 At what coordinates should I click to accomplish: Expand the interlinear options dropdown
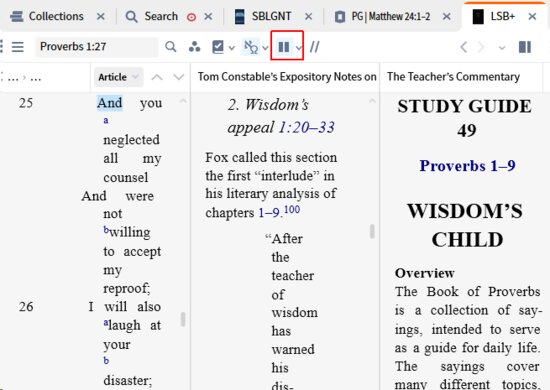tap(265, 48)
